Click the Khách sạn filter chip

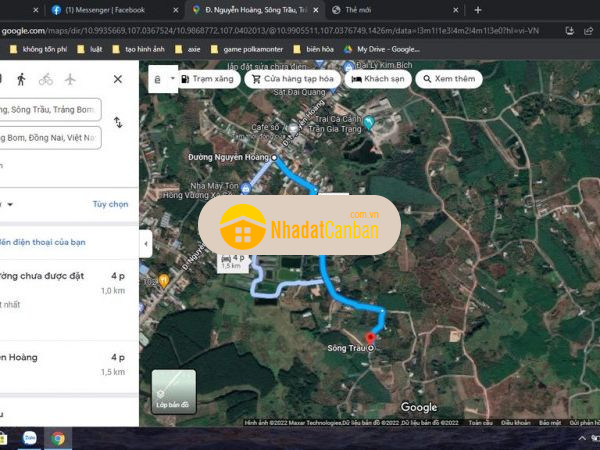[x=378, y=78]
